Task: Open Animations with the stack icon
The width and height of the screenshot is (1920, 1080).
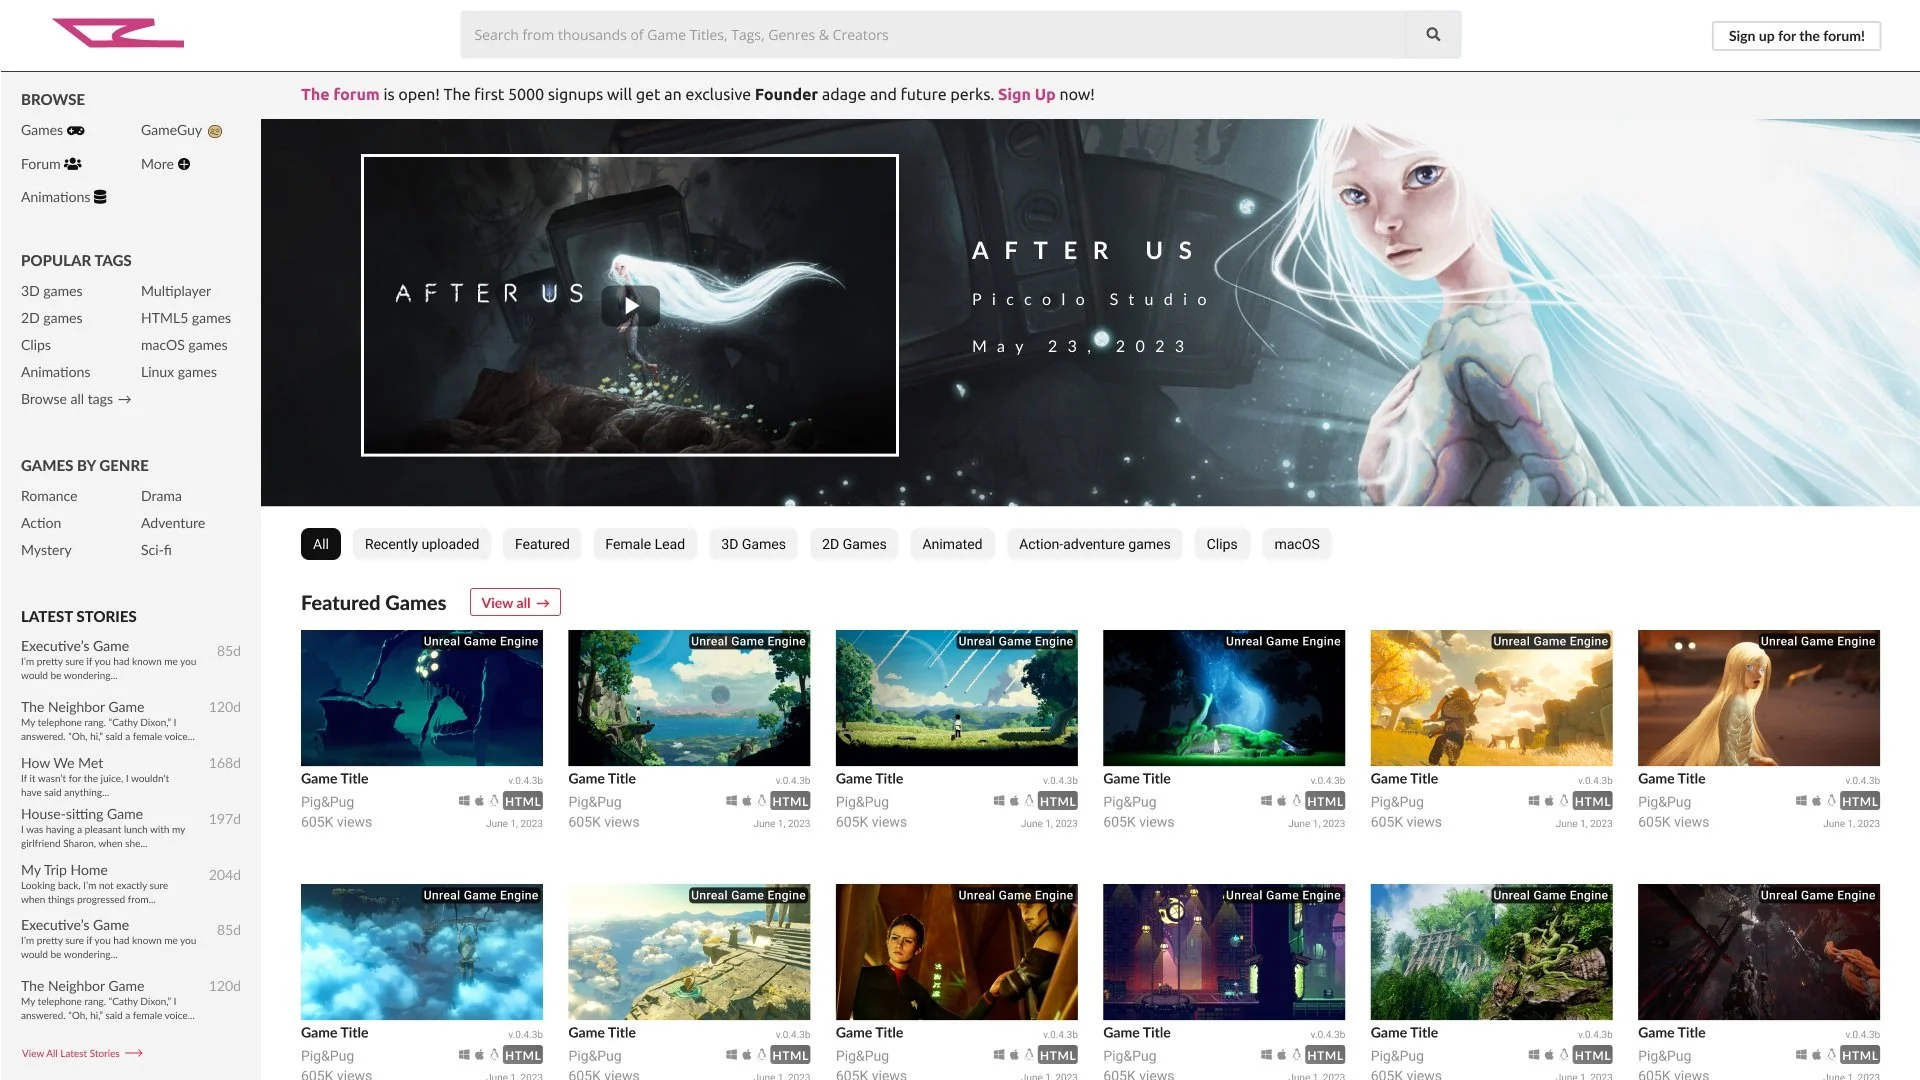Action: point(63,197)
